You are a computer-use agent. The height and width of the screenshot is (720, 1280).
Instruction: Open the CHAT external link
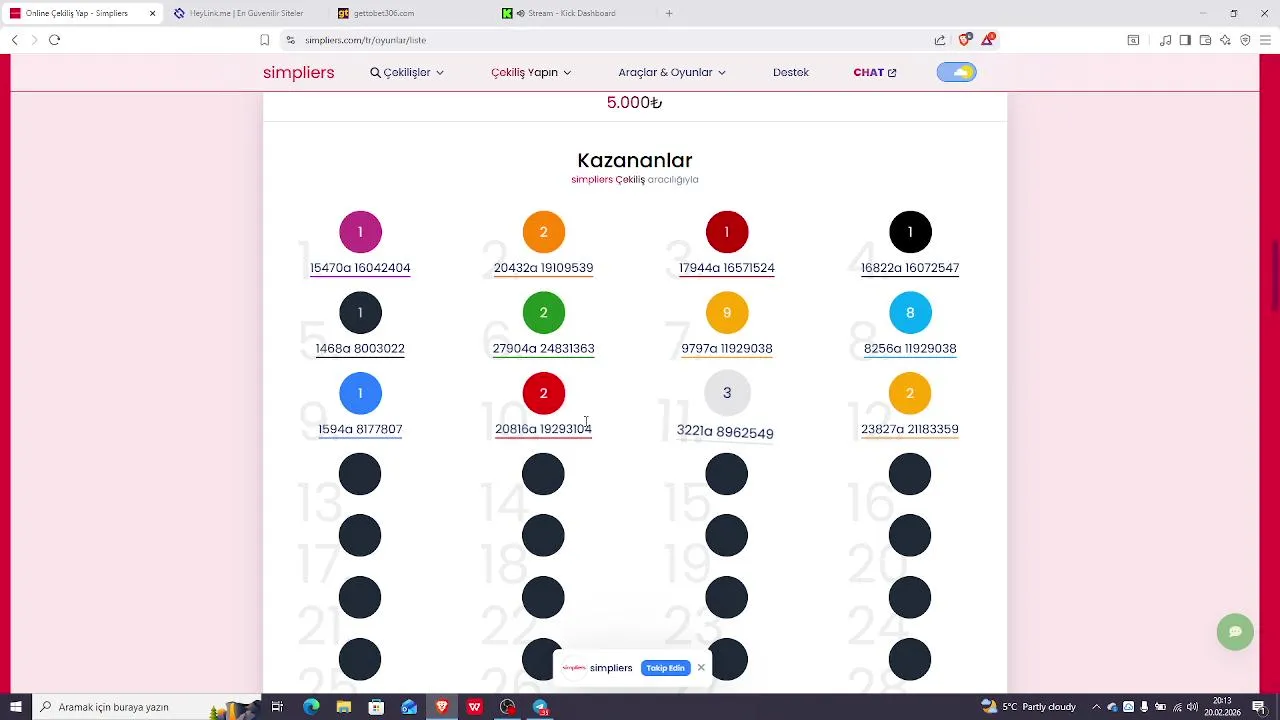[875, 72]
